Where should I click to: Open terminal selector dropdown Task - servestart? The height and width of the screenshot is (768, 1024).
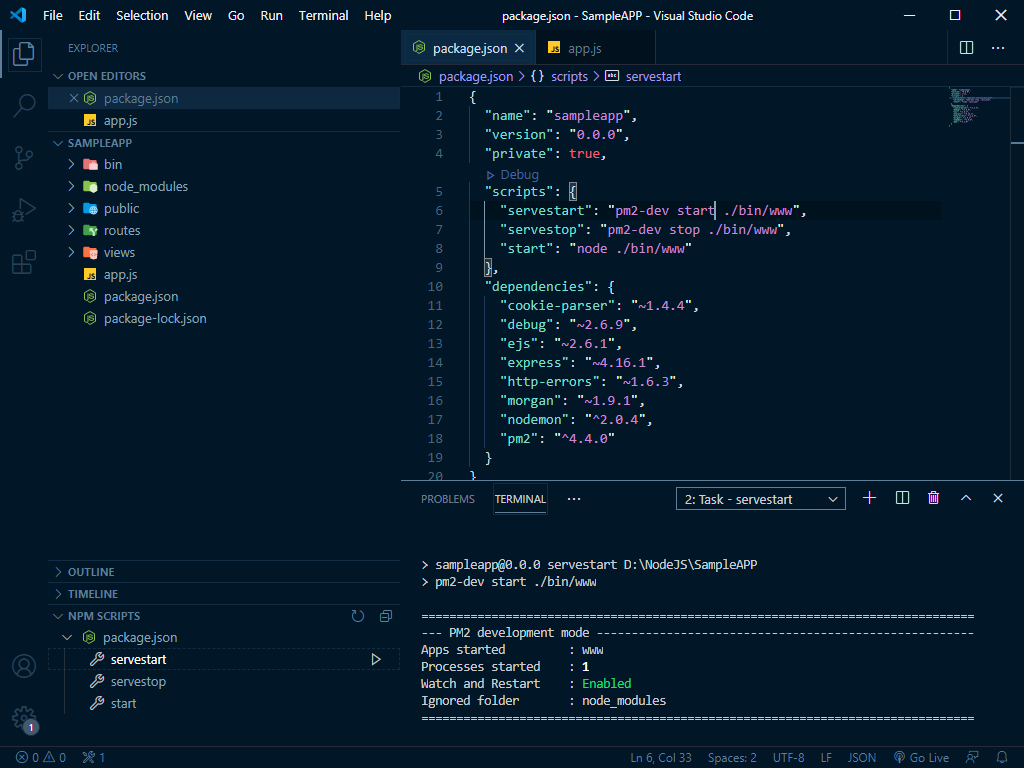(x=761, y=499)
